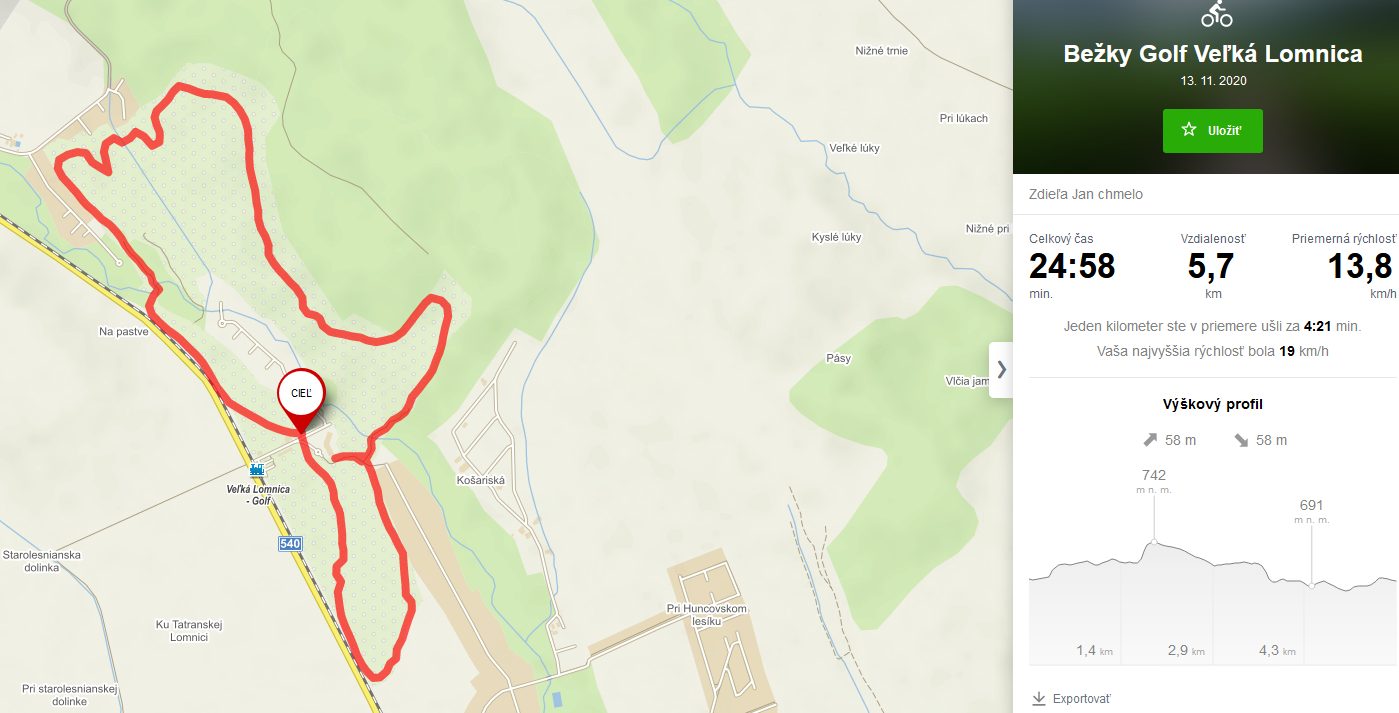Open the Exportovať link
Screen dimensions: 1399x713
click(x=1081, y=698)
